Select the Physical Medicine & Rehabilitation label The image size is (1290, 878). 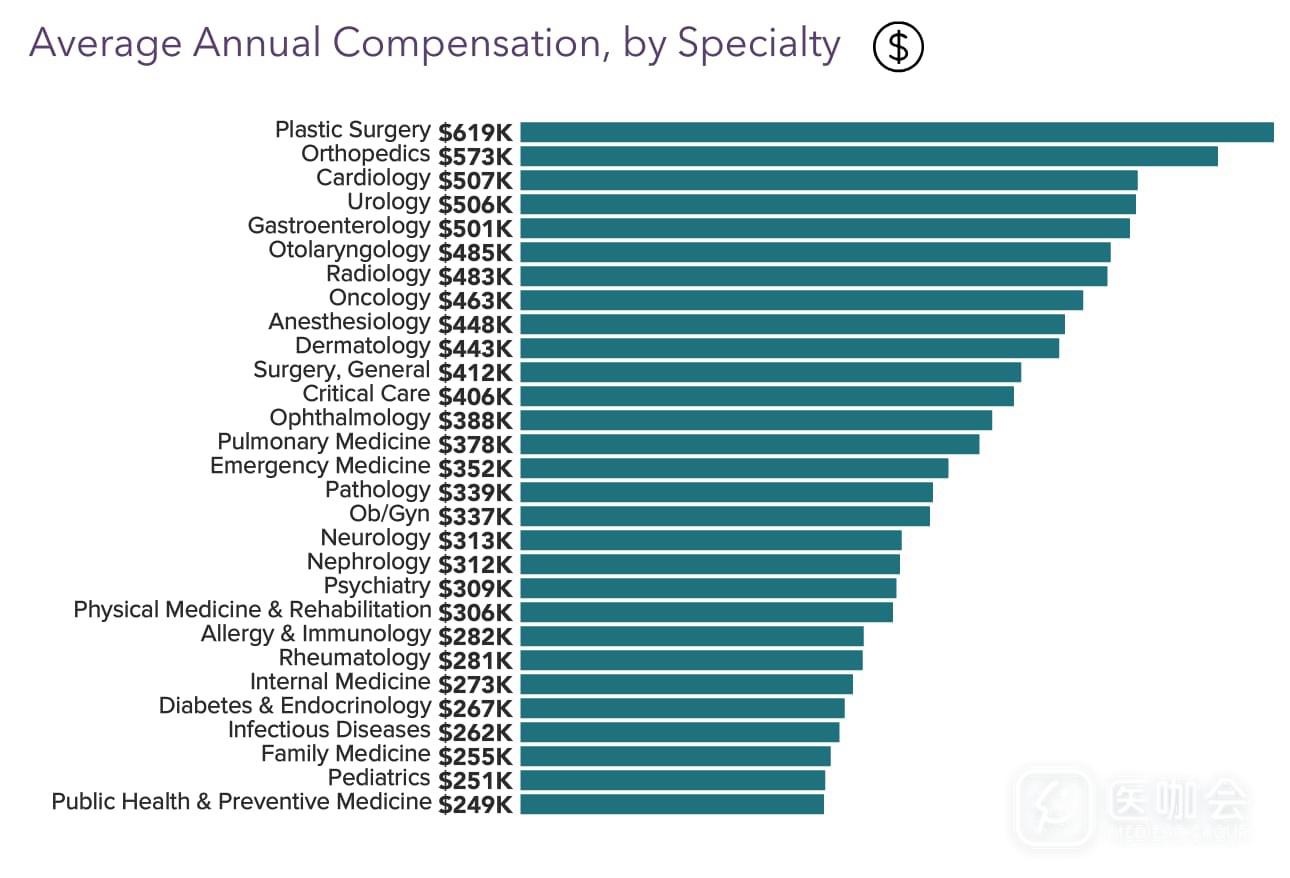click(252, 610)
